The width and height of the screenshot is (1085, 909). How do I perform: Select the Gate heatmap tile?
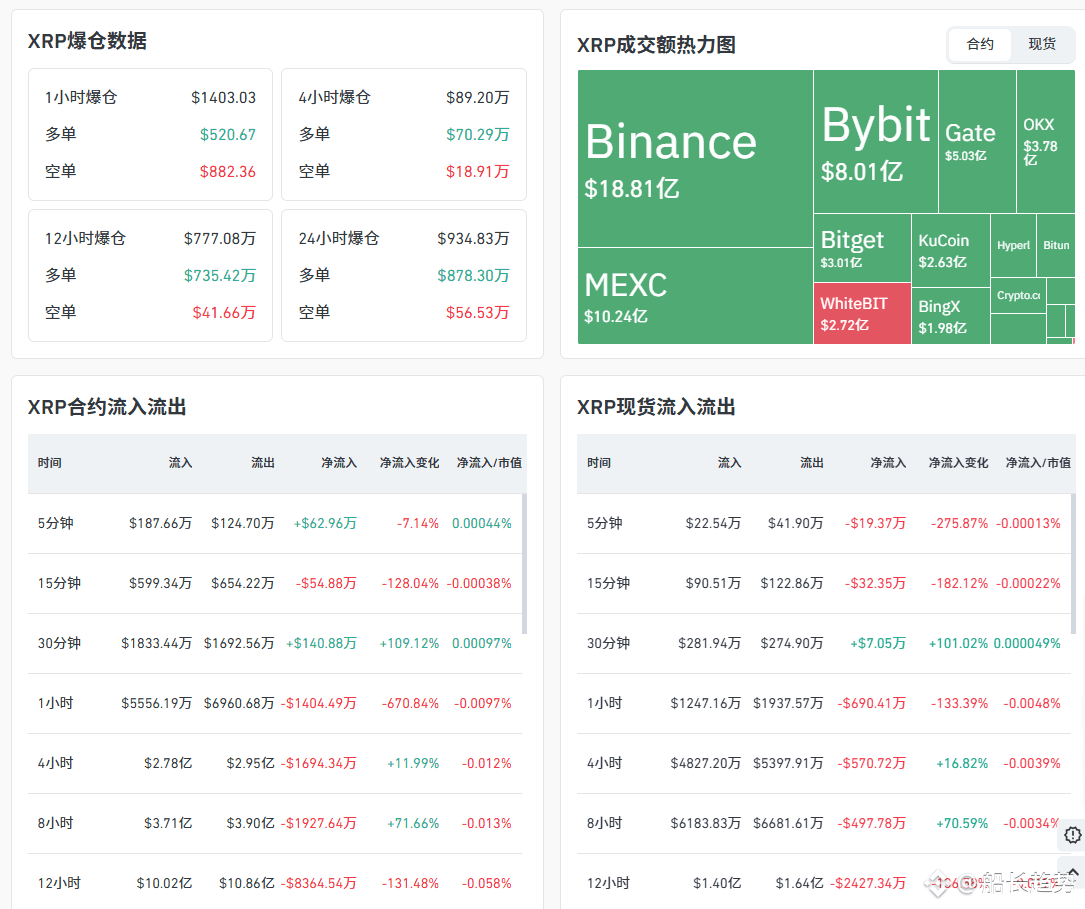(977, 141)
